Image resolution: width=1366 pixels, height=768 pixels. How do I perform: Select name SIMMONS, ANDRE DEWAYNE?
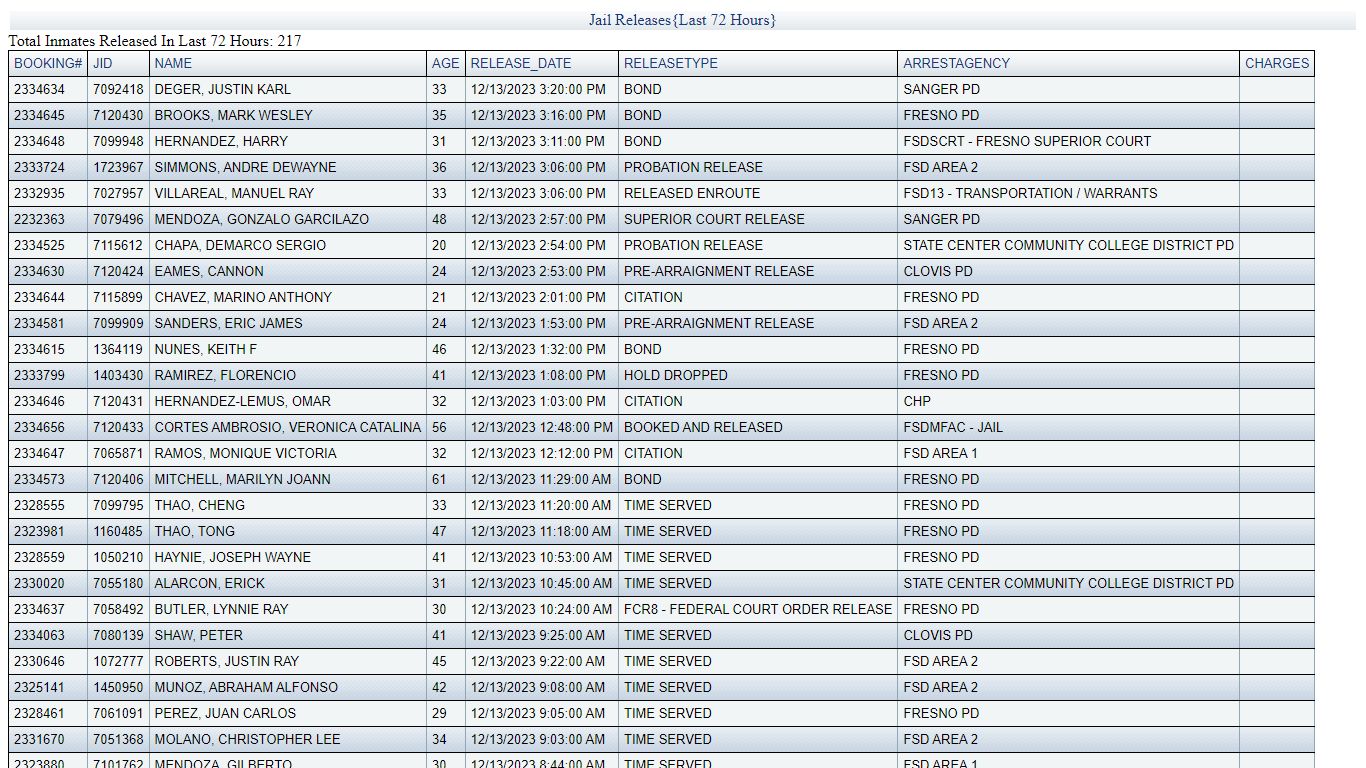(245, 167)
